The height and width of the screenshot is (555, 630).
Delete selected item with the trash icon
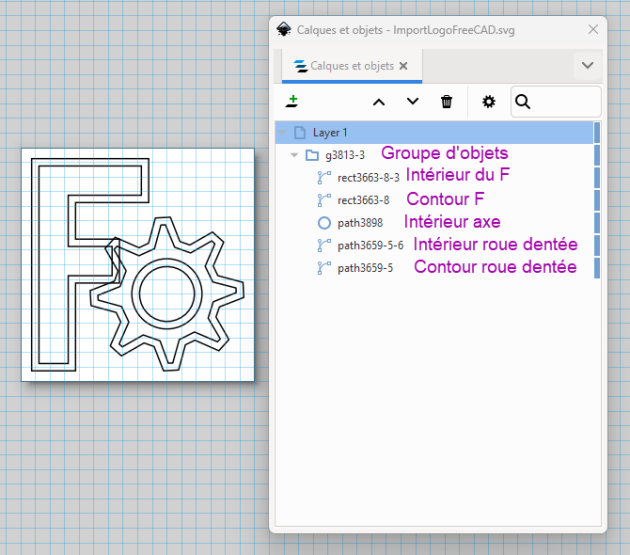[x=447, y=101]
